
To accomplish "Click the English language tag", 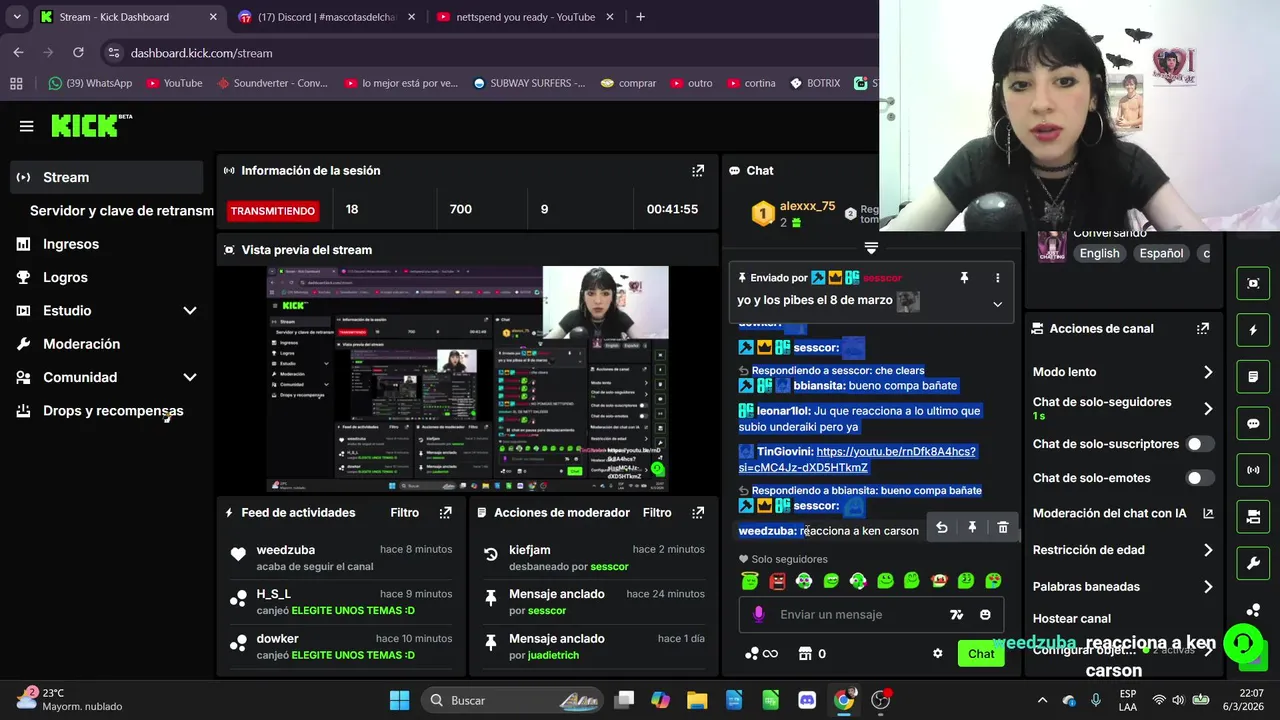I will pyautogui.click(x=1099, y=254).
